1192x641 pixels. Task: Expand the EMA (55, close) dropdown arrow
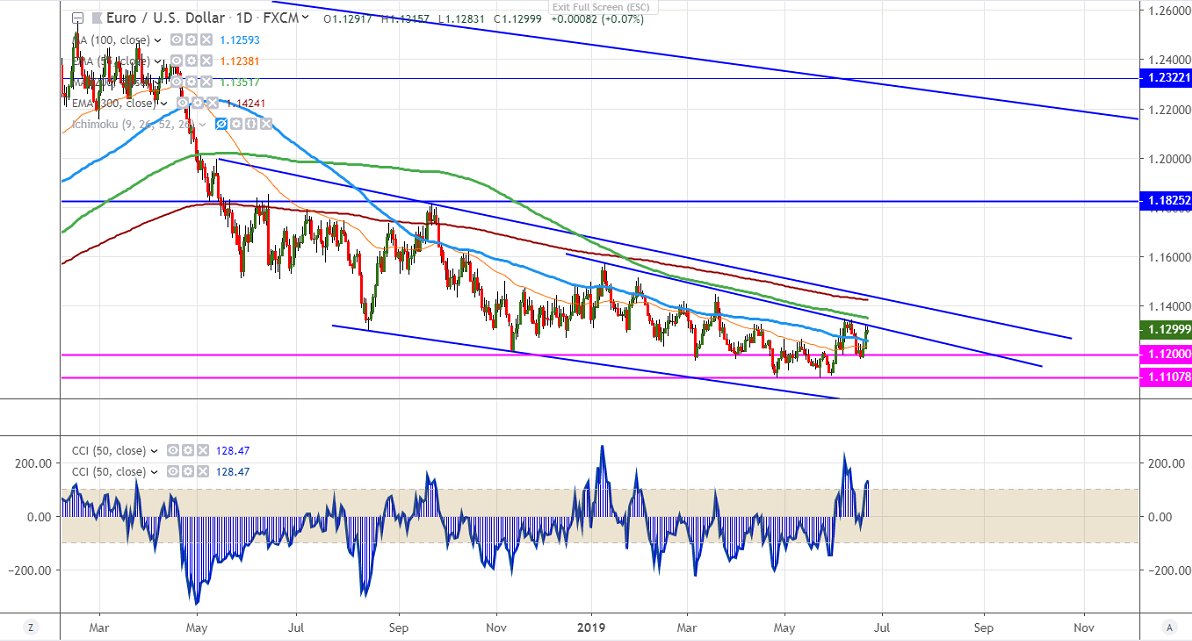[x=158, y=62]
